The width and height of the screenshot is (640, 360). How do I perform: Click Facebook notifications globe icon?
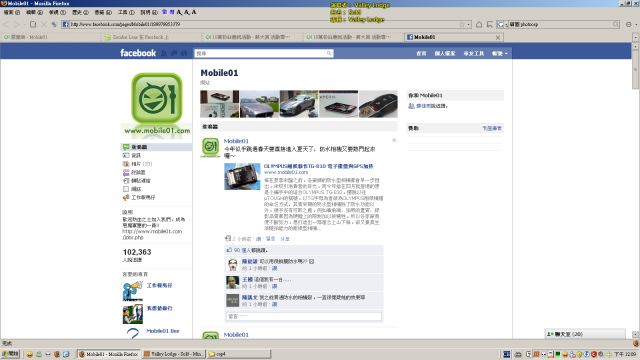point(184,53)
